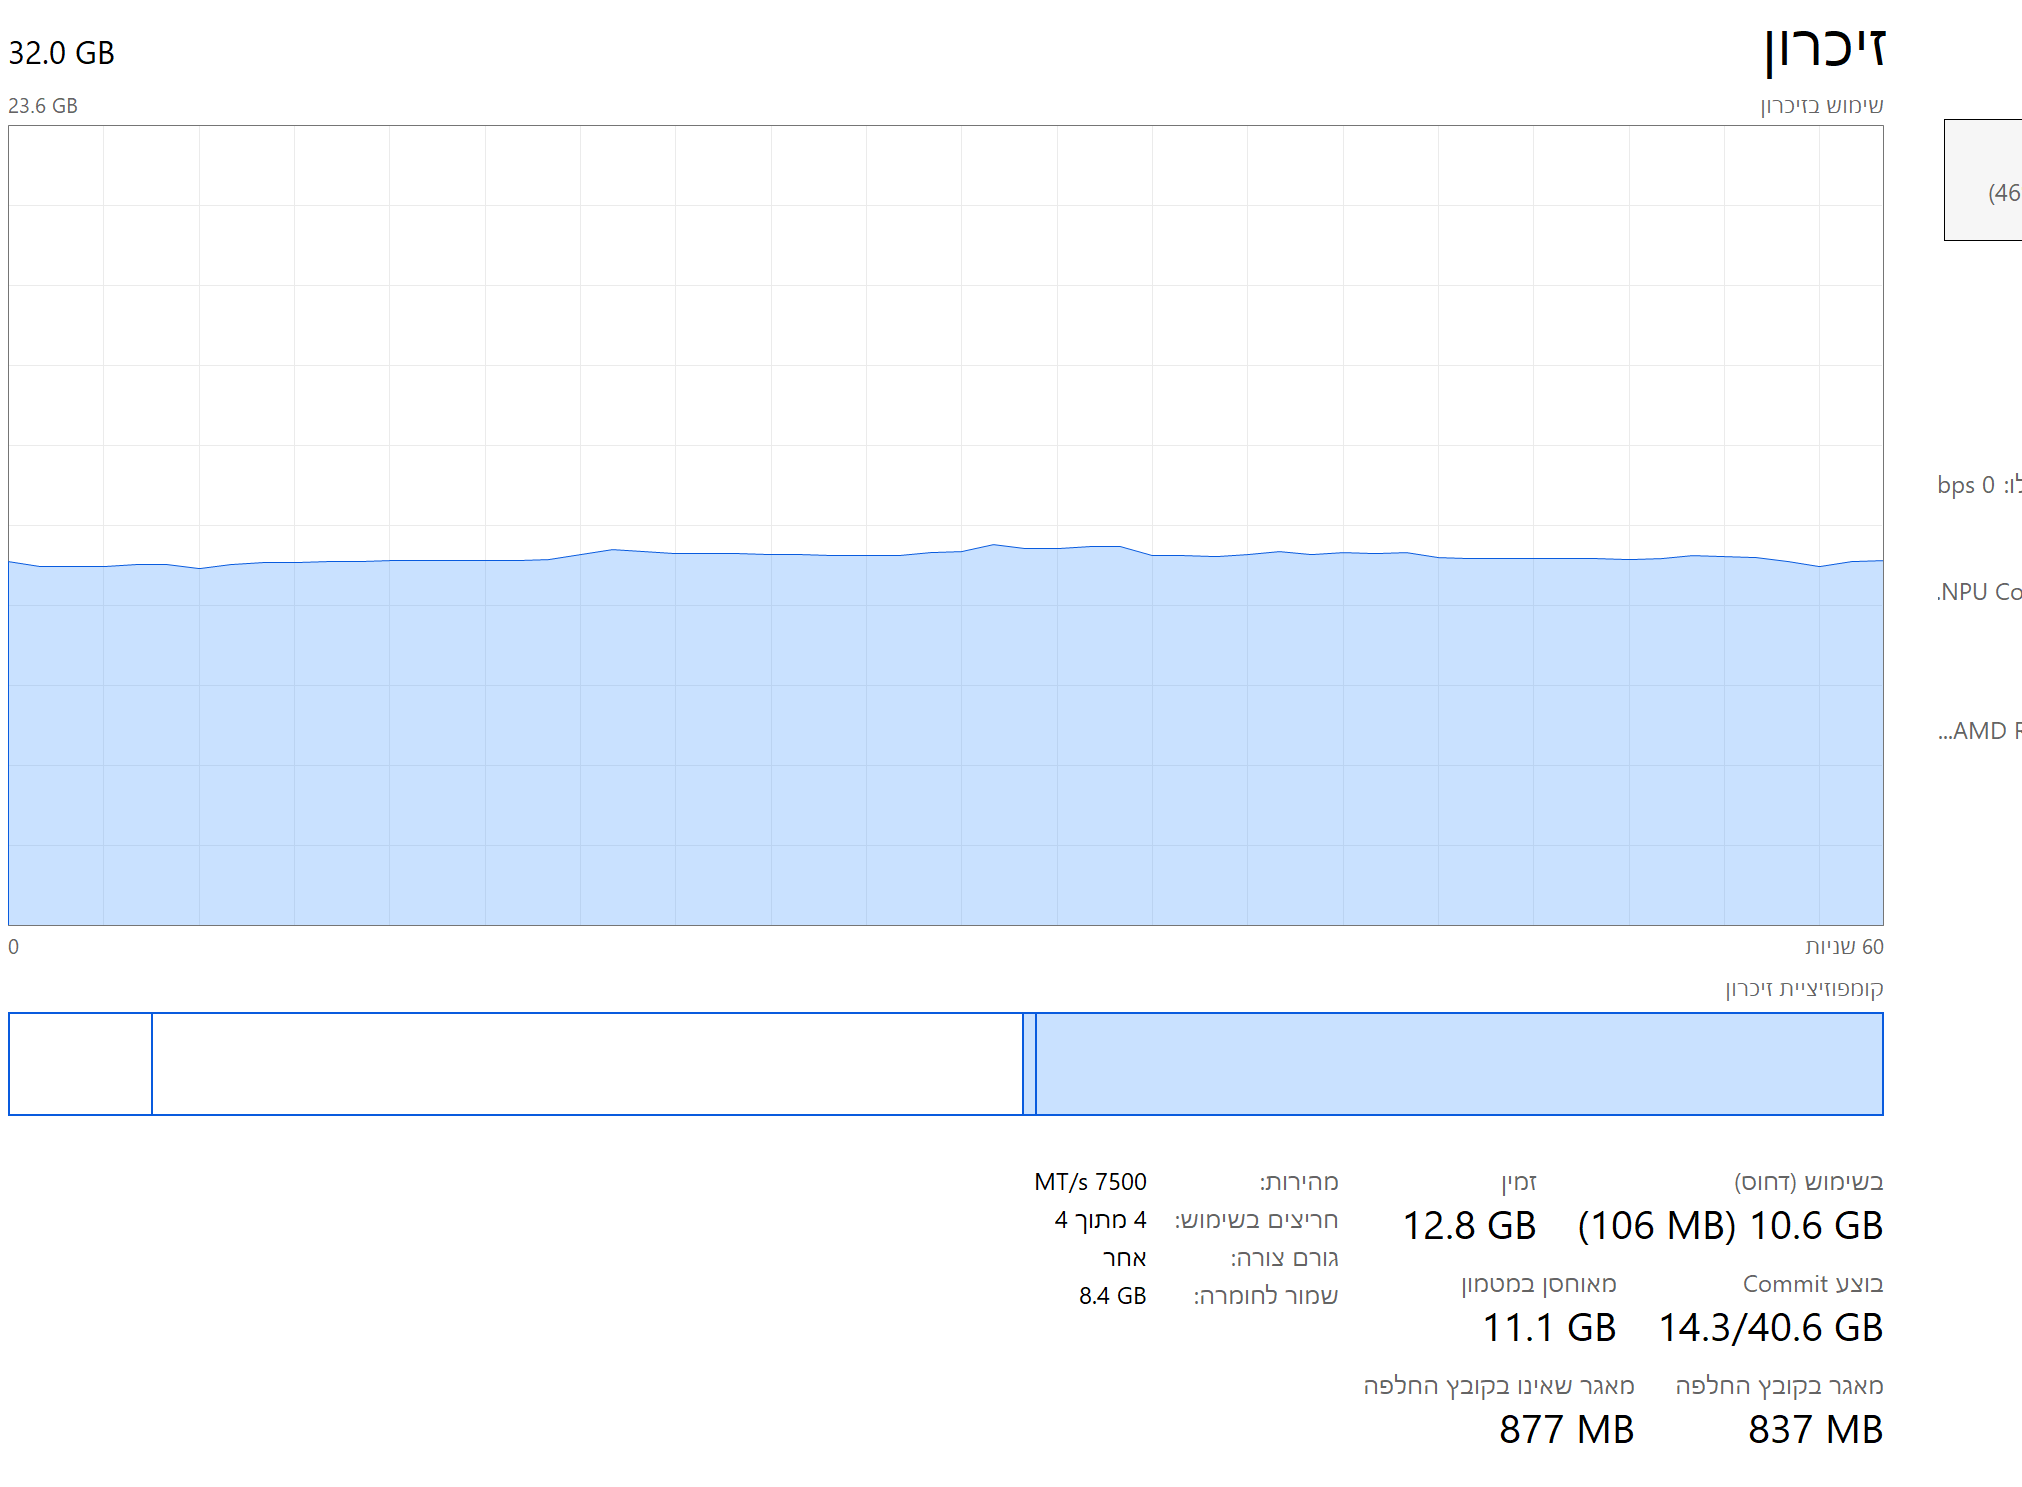Click the cached memory value 11.1 GB
This screenshot has width=2022, height=1487.
[1548, 1328]
